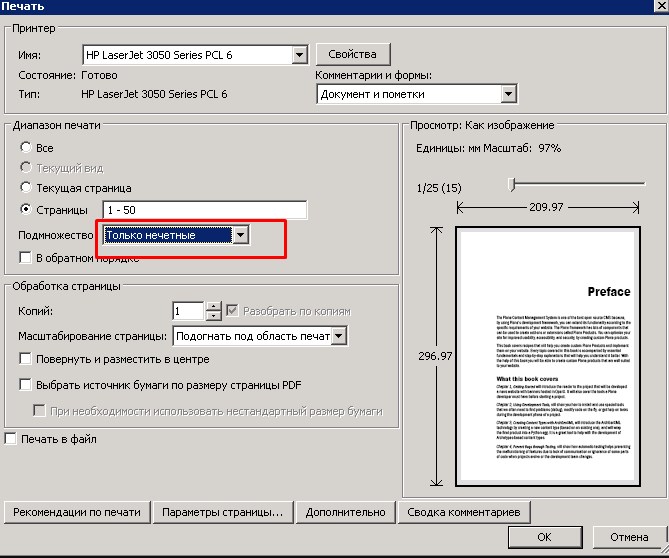
Task: Click the Рекомендации по печати button
Action: tap(77, 512)
